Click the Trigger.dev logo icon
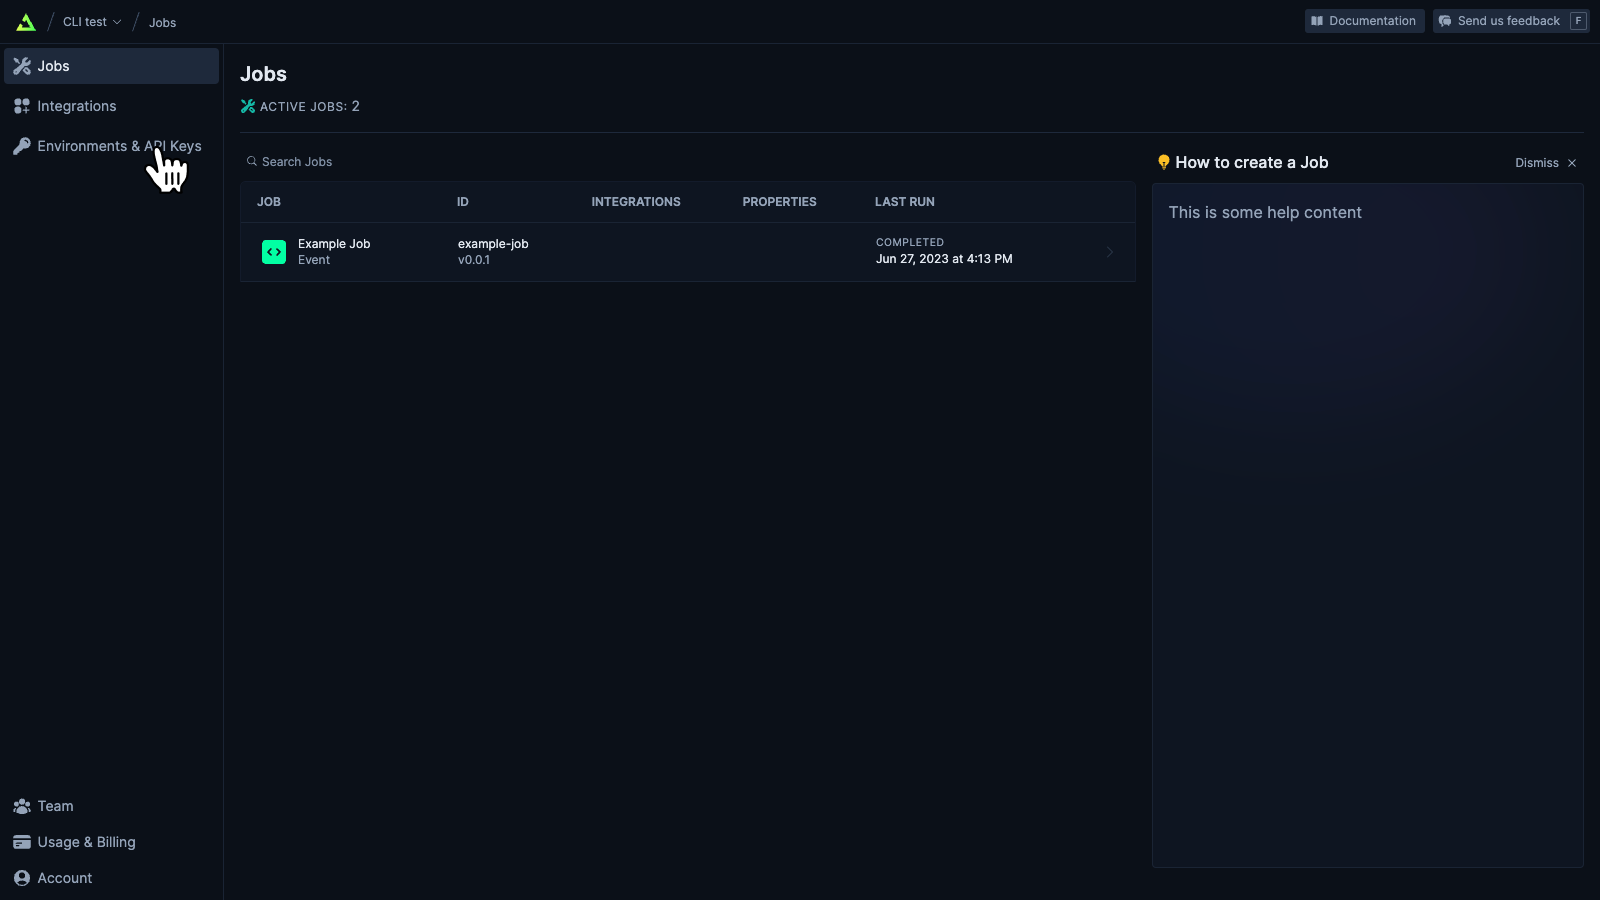This screenshot has height=900, width=1600. pyautogui.click(x=26, y=22)
